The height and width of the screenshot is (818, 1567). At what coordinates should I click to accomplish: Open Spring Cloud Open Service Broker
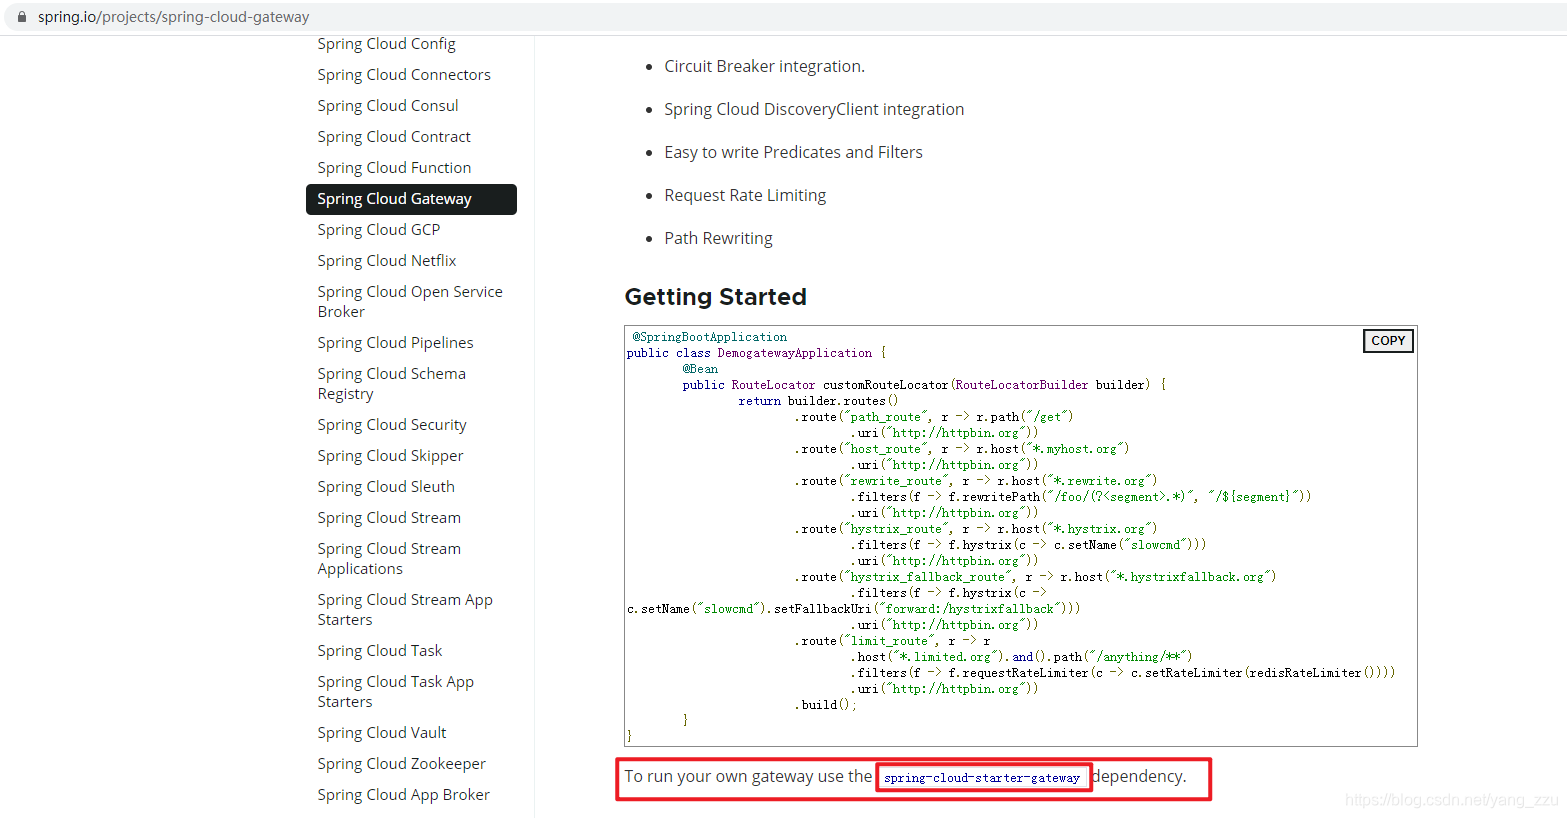[x=410, y=302]
